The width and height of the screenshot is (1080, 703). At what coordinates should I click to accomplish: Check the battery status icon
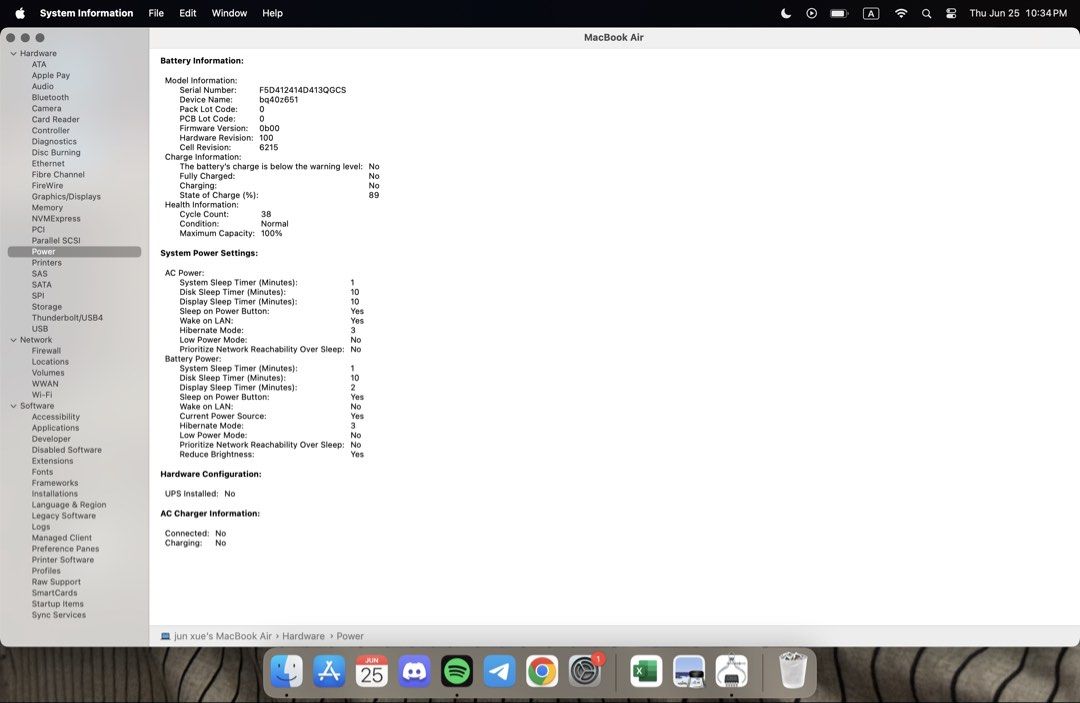(839, 13)
